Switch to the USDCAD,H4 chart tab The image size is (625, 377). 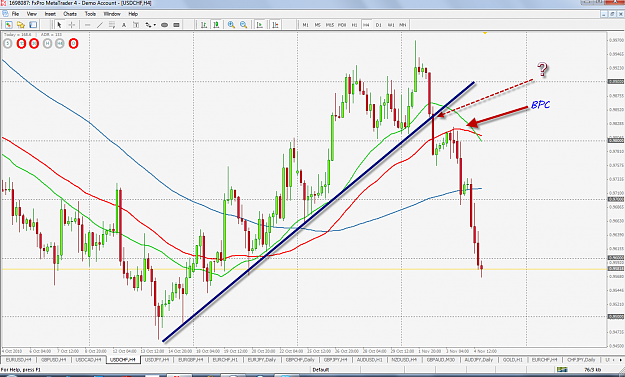[88, 360]
